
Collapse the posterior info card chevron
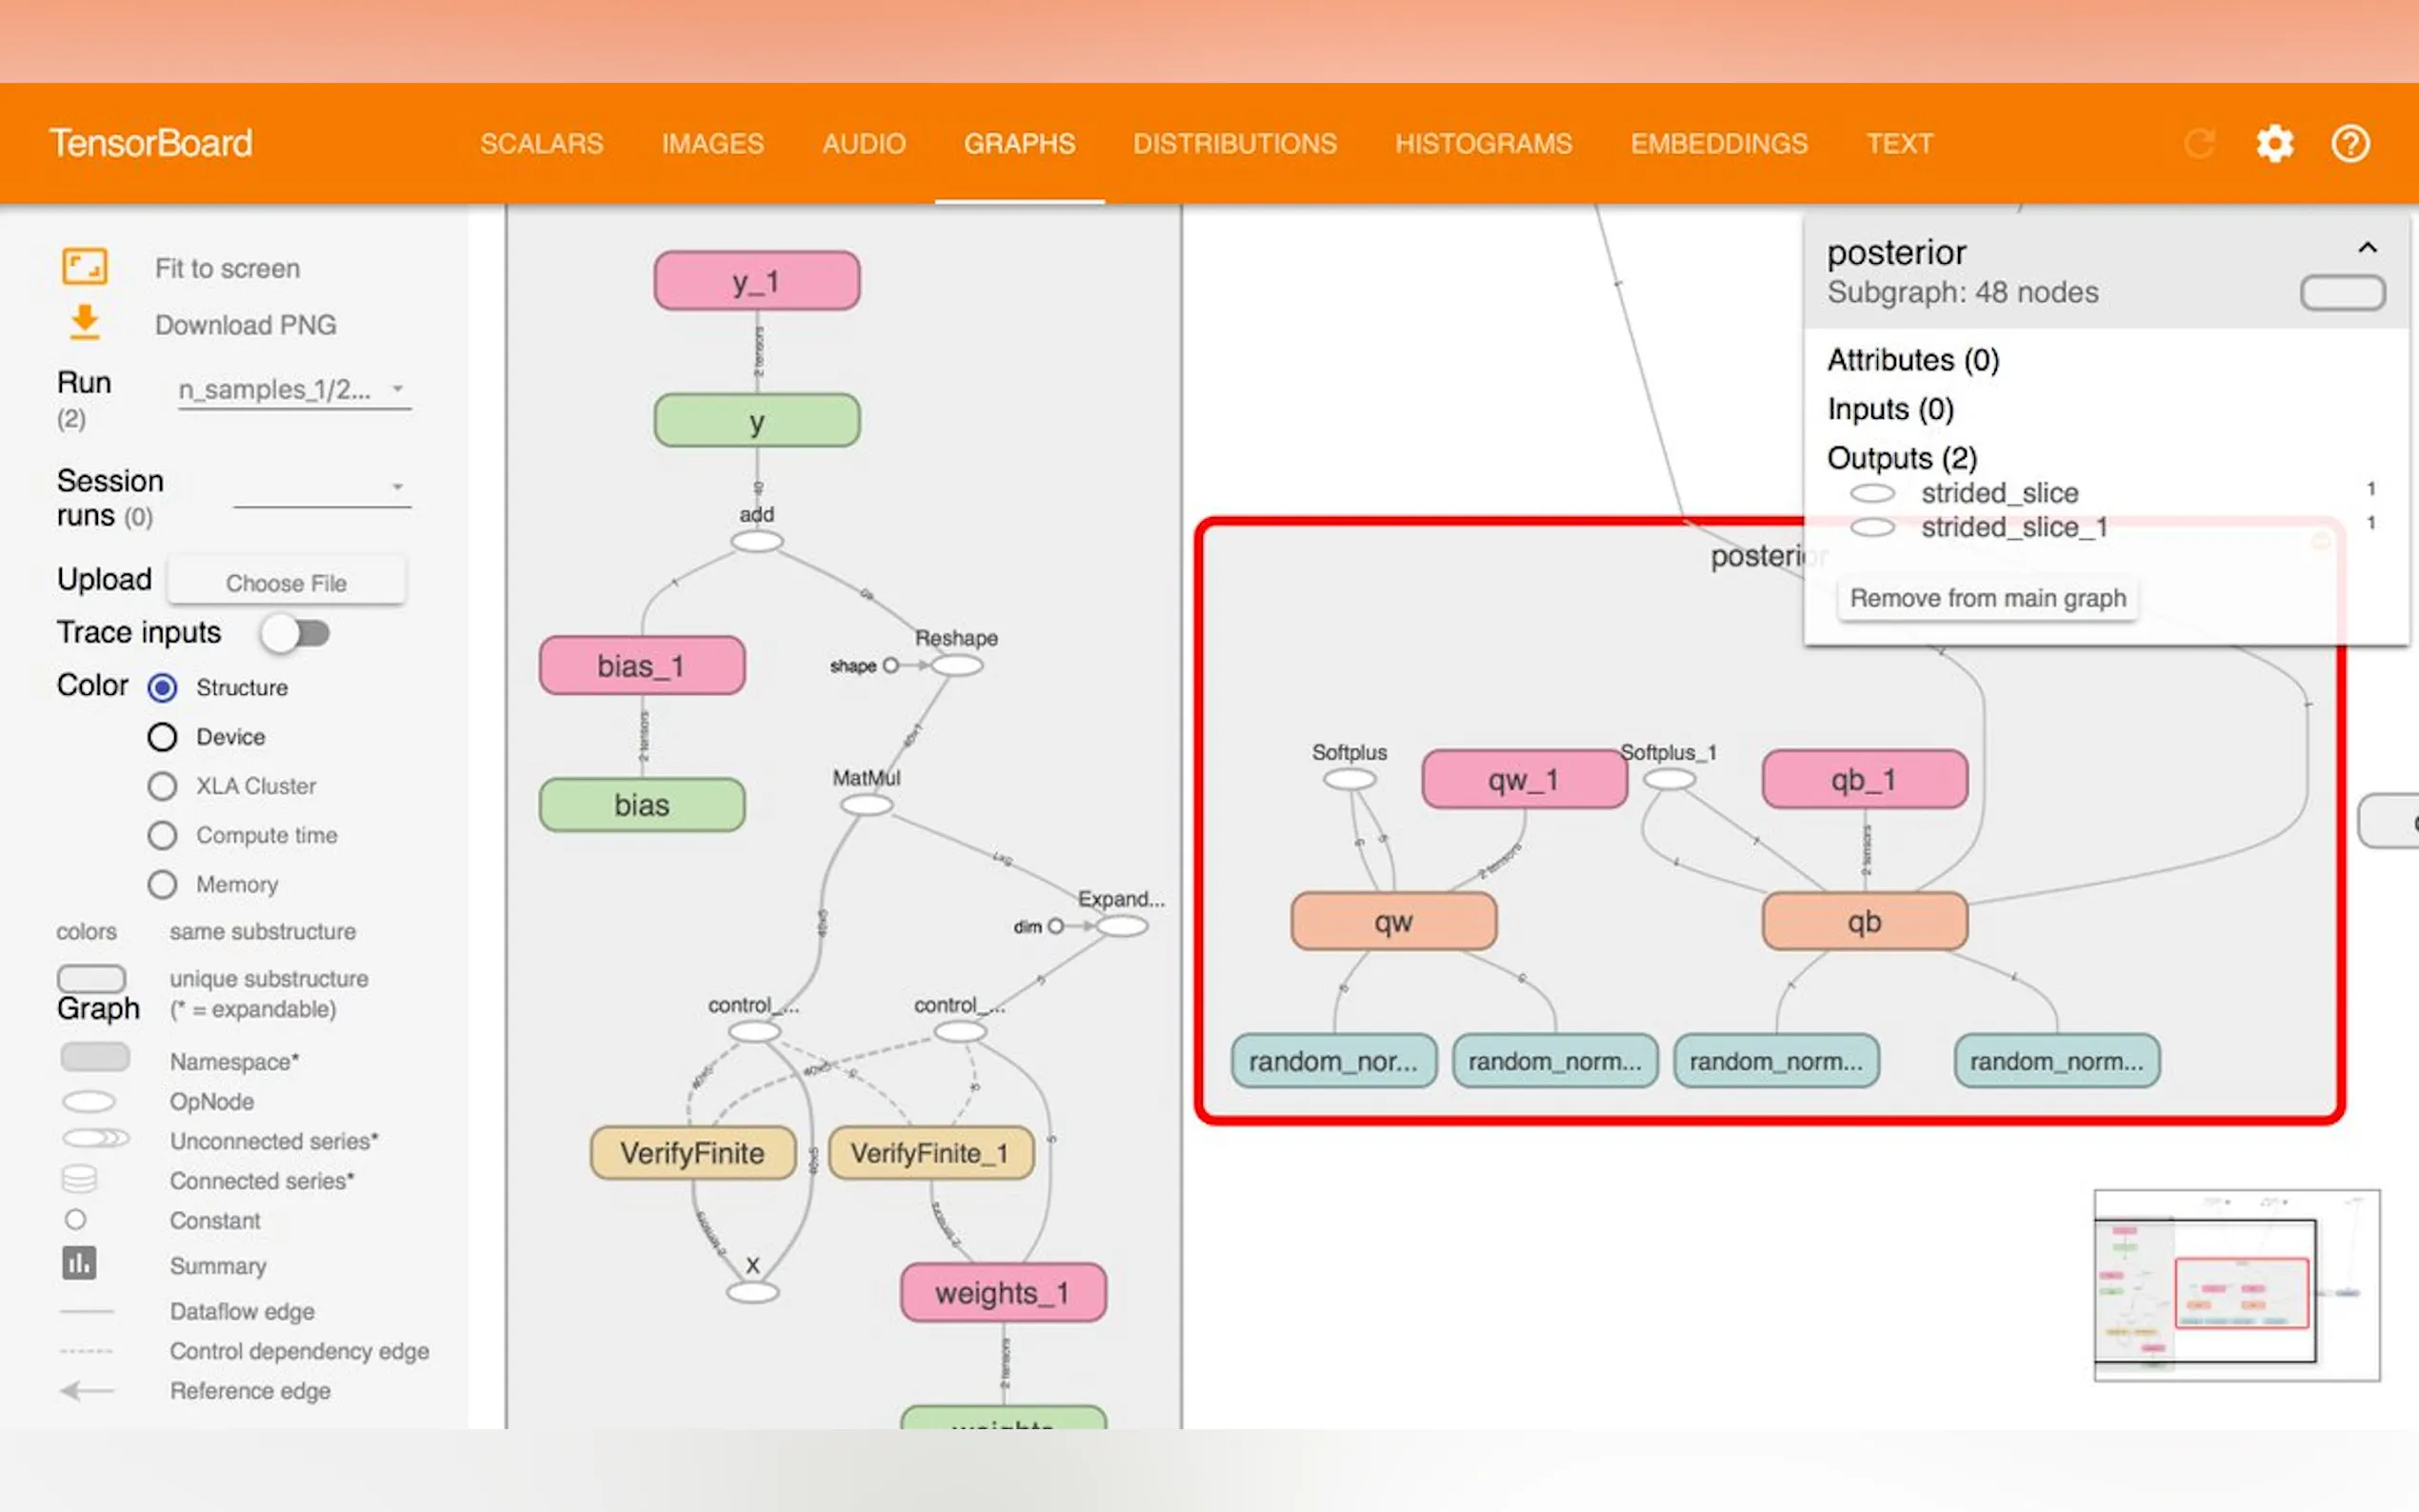coord(2367,248)
